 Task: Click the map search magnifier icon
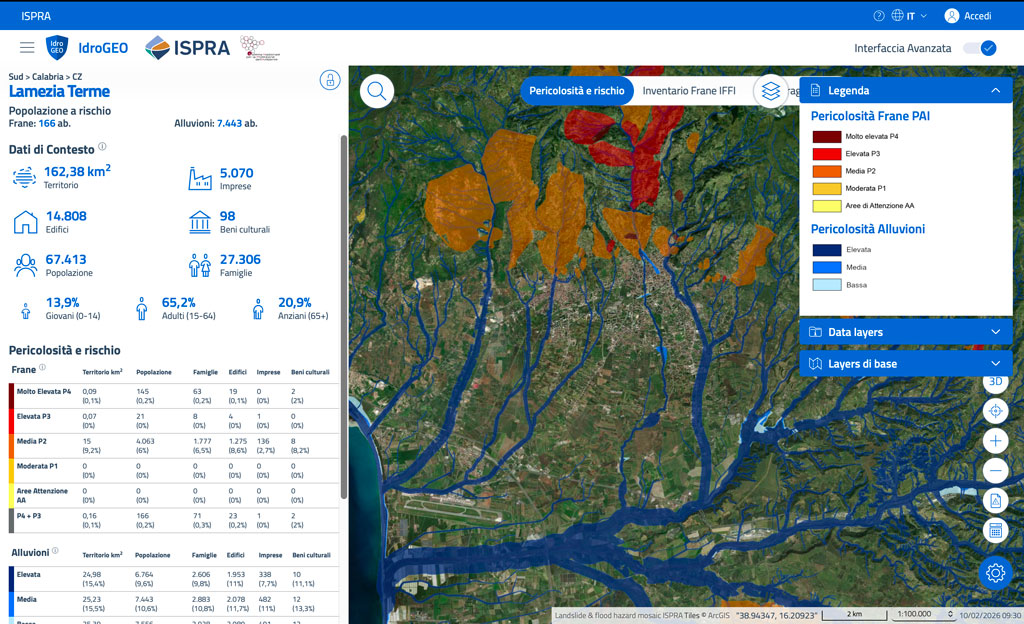tap(377, 91)
